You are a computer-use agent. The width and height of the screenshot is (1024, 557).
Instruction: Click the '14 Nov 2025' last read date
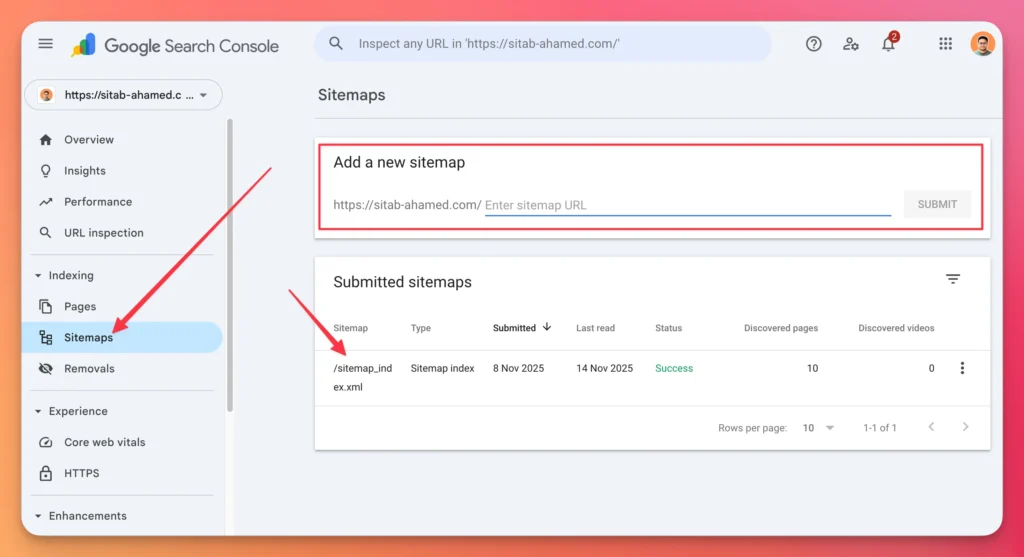[604, 368]
